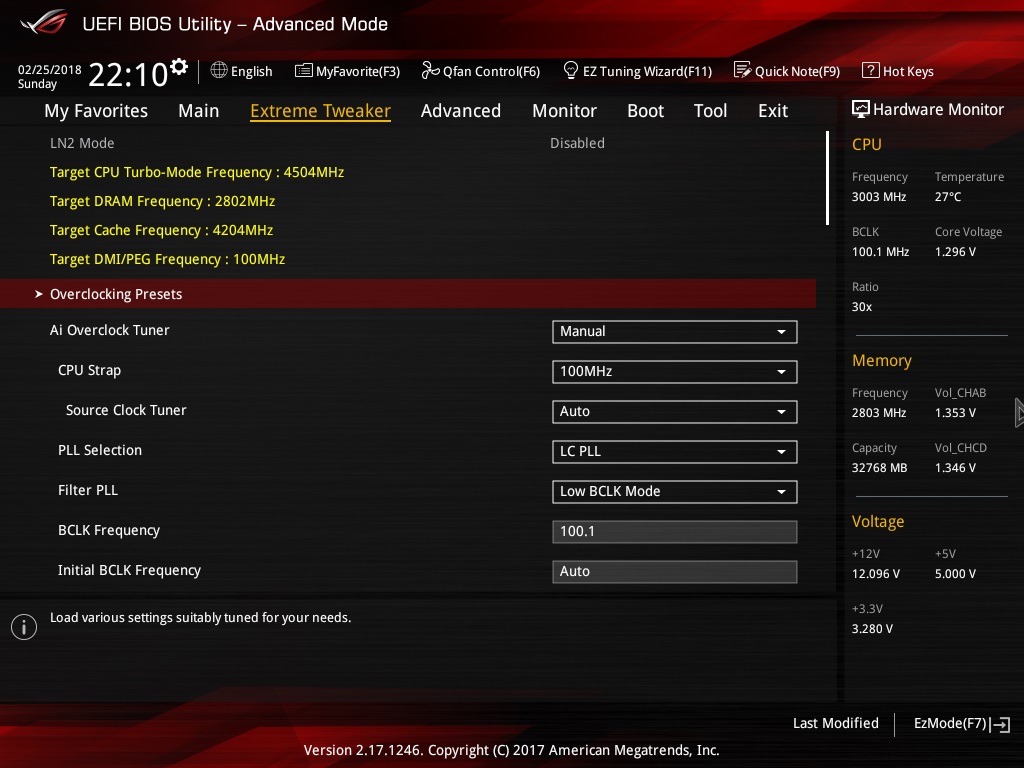Open English language selection
Screen dimensions: 1024x768
pyautogui.click(x=251, y=71)
